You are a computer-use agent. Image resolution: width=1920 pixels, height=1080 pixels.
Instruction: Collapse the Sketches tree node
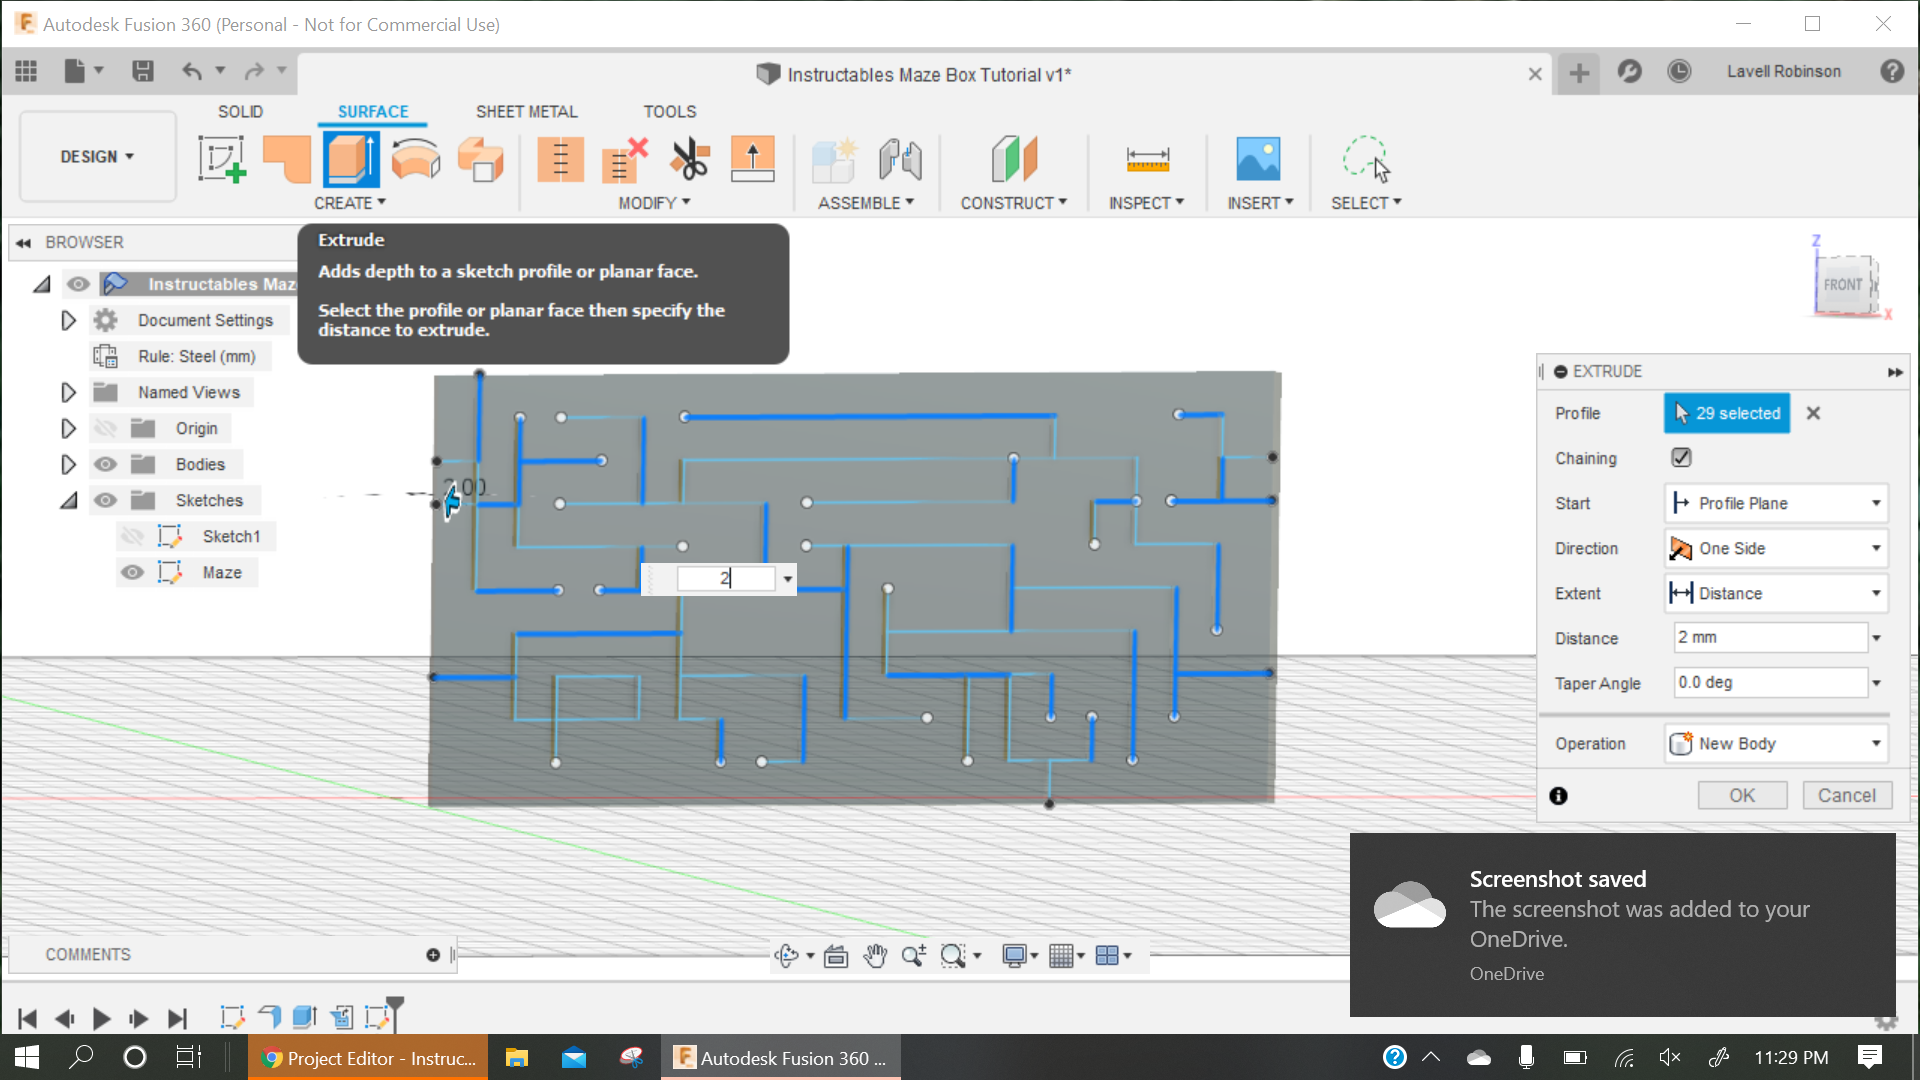pos(68,500)
